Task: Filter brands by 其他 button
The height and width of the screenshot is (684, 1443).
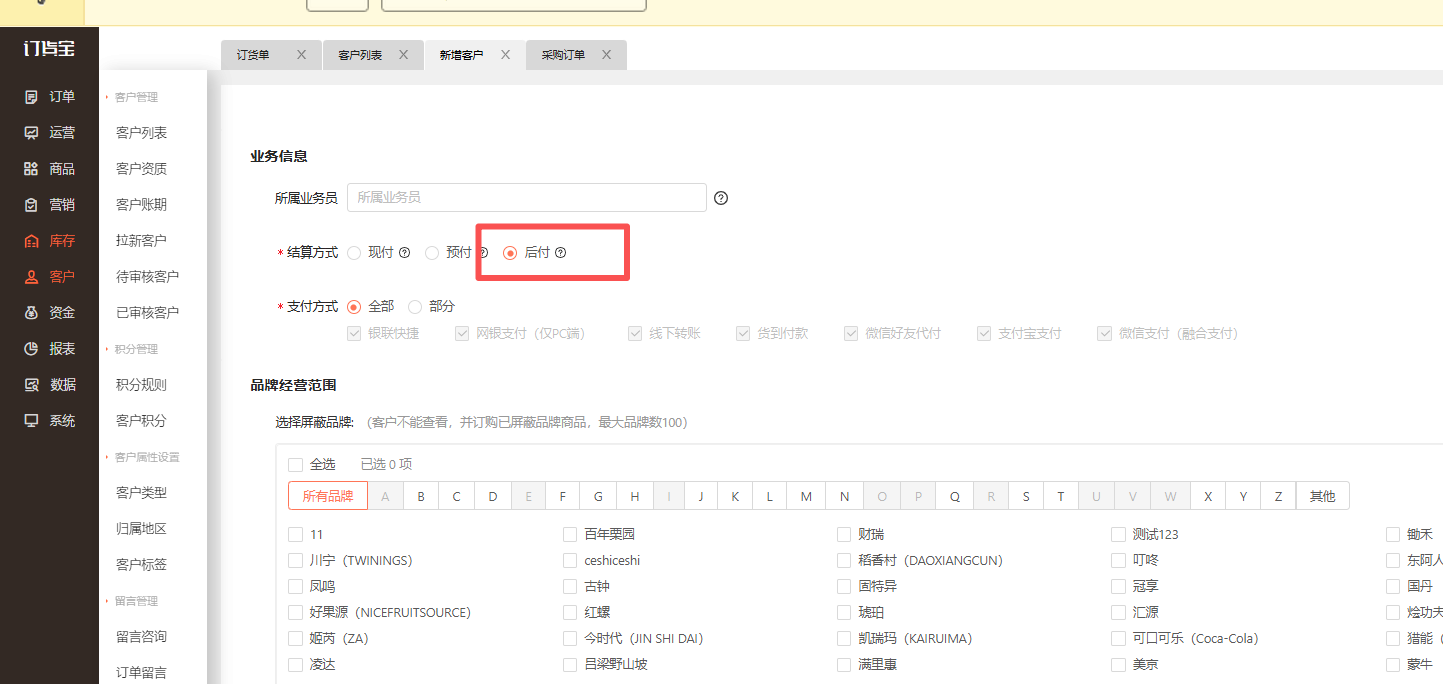Action: 1322,496
